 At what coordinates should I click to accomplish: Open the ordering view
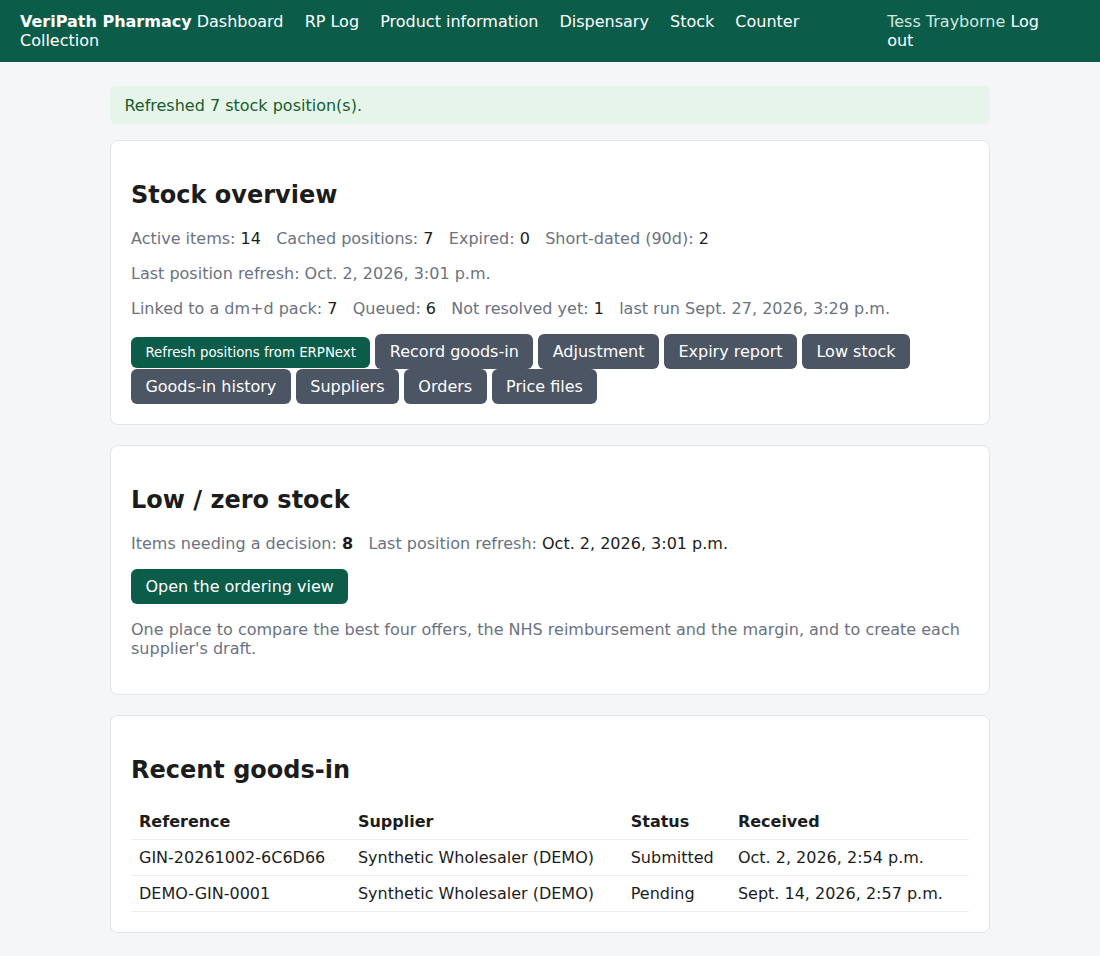(239, 586)
